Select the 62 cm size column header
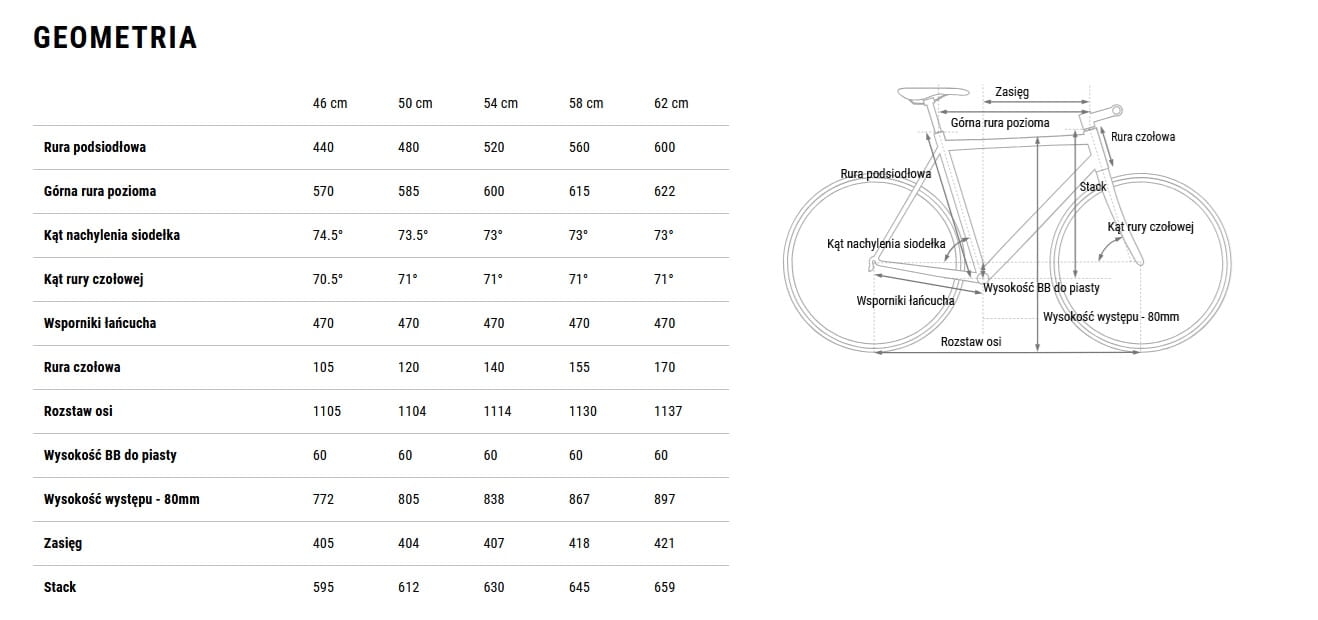 [671, 103]
